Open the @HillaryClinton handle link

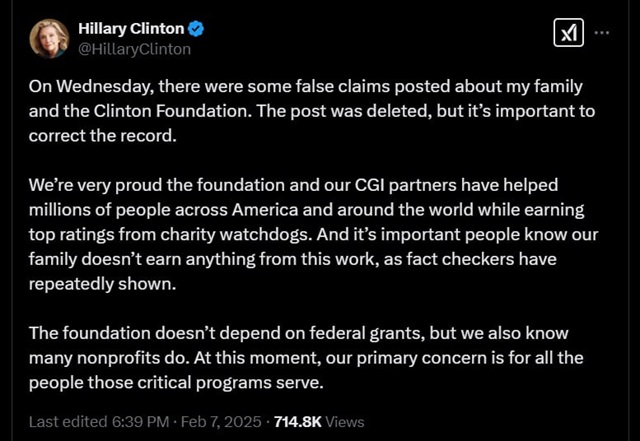click(x=134, y=49)
